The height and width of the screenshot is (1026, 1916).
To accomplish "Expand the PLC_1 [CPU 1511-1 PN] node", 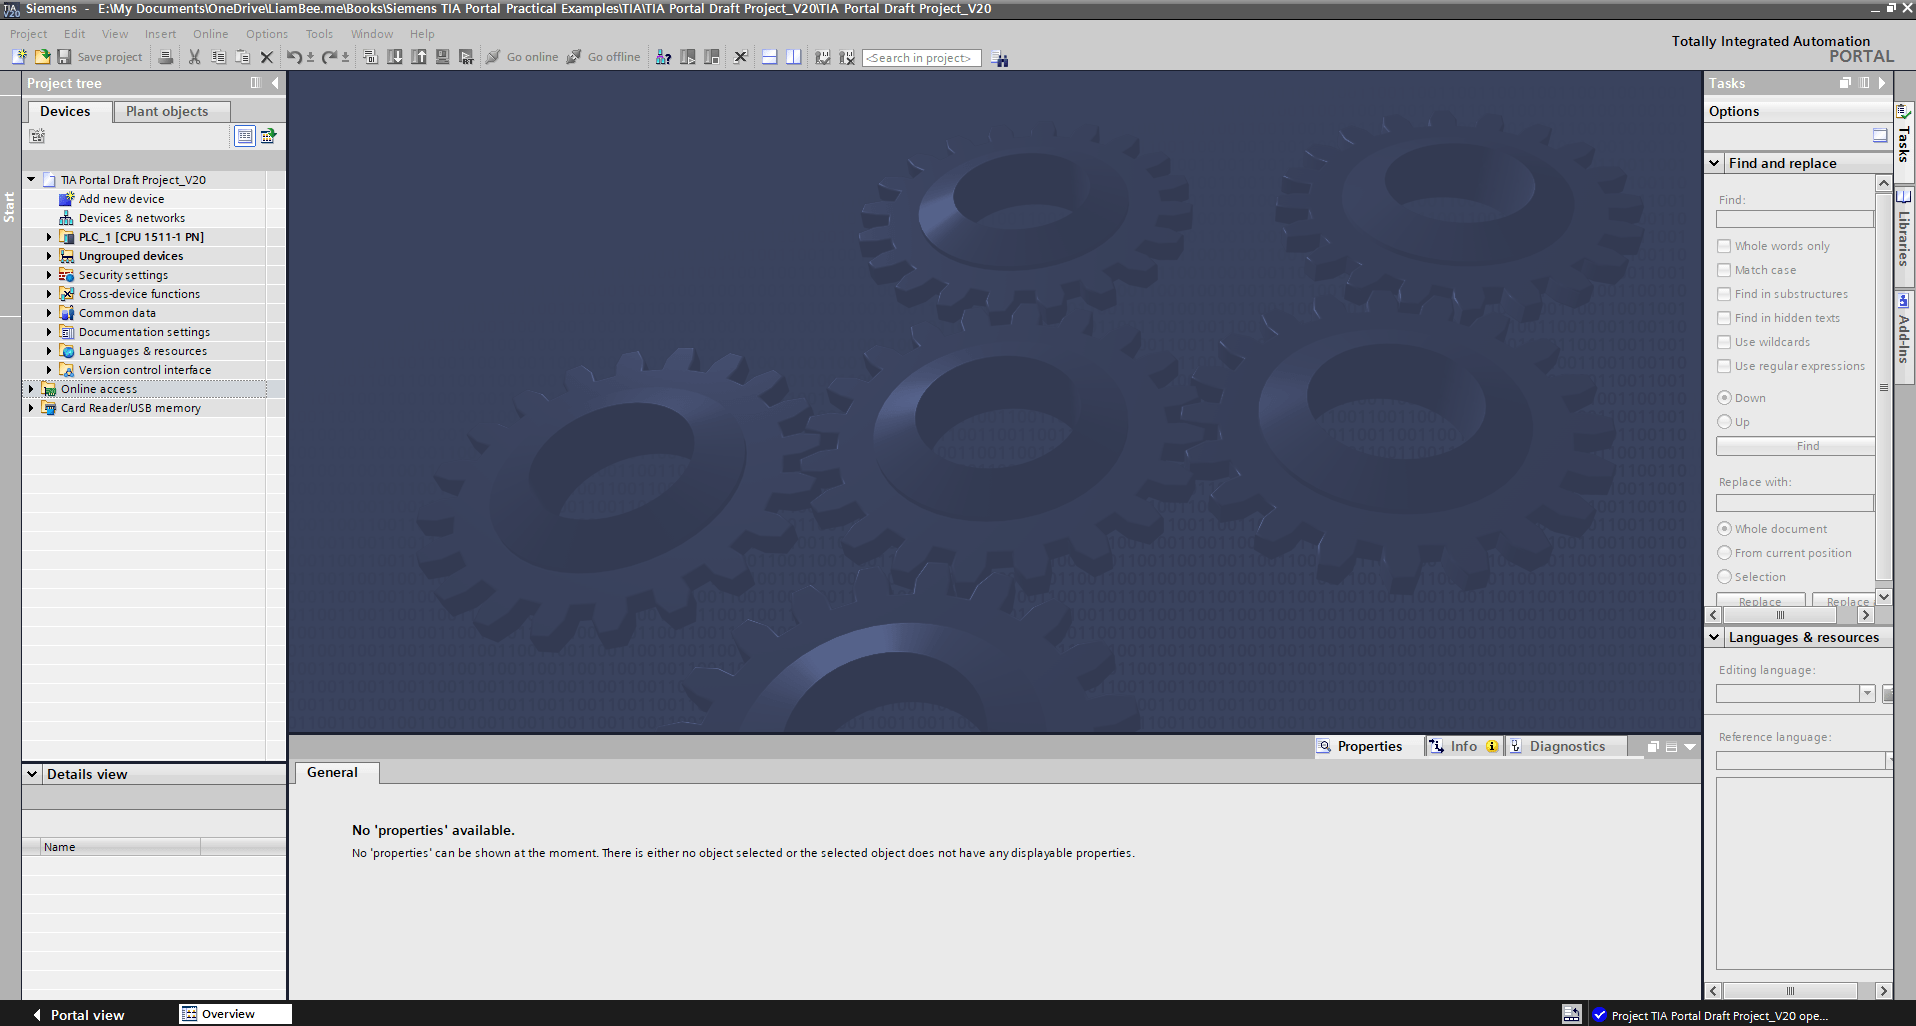I will [x=49, y=237].
